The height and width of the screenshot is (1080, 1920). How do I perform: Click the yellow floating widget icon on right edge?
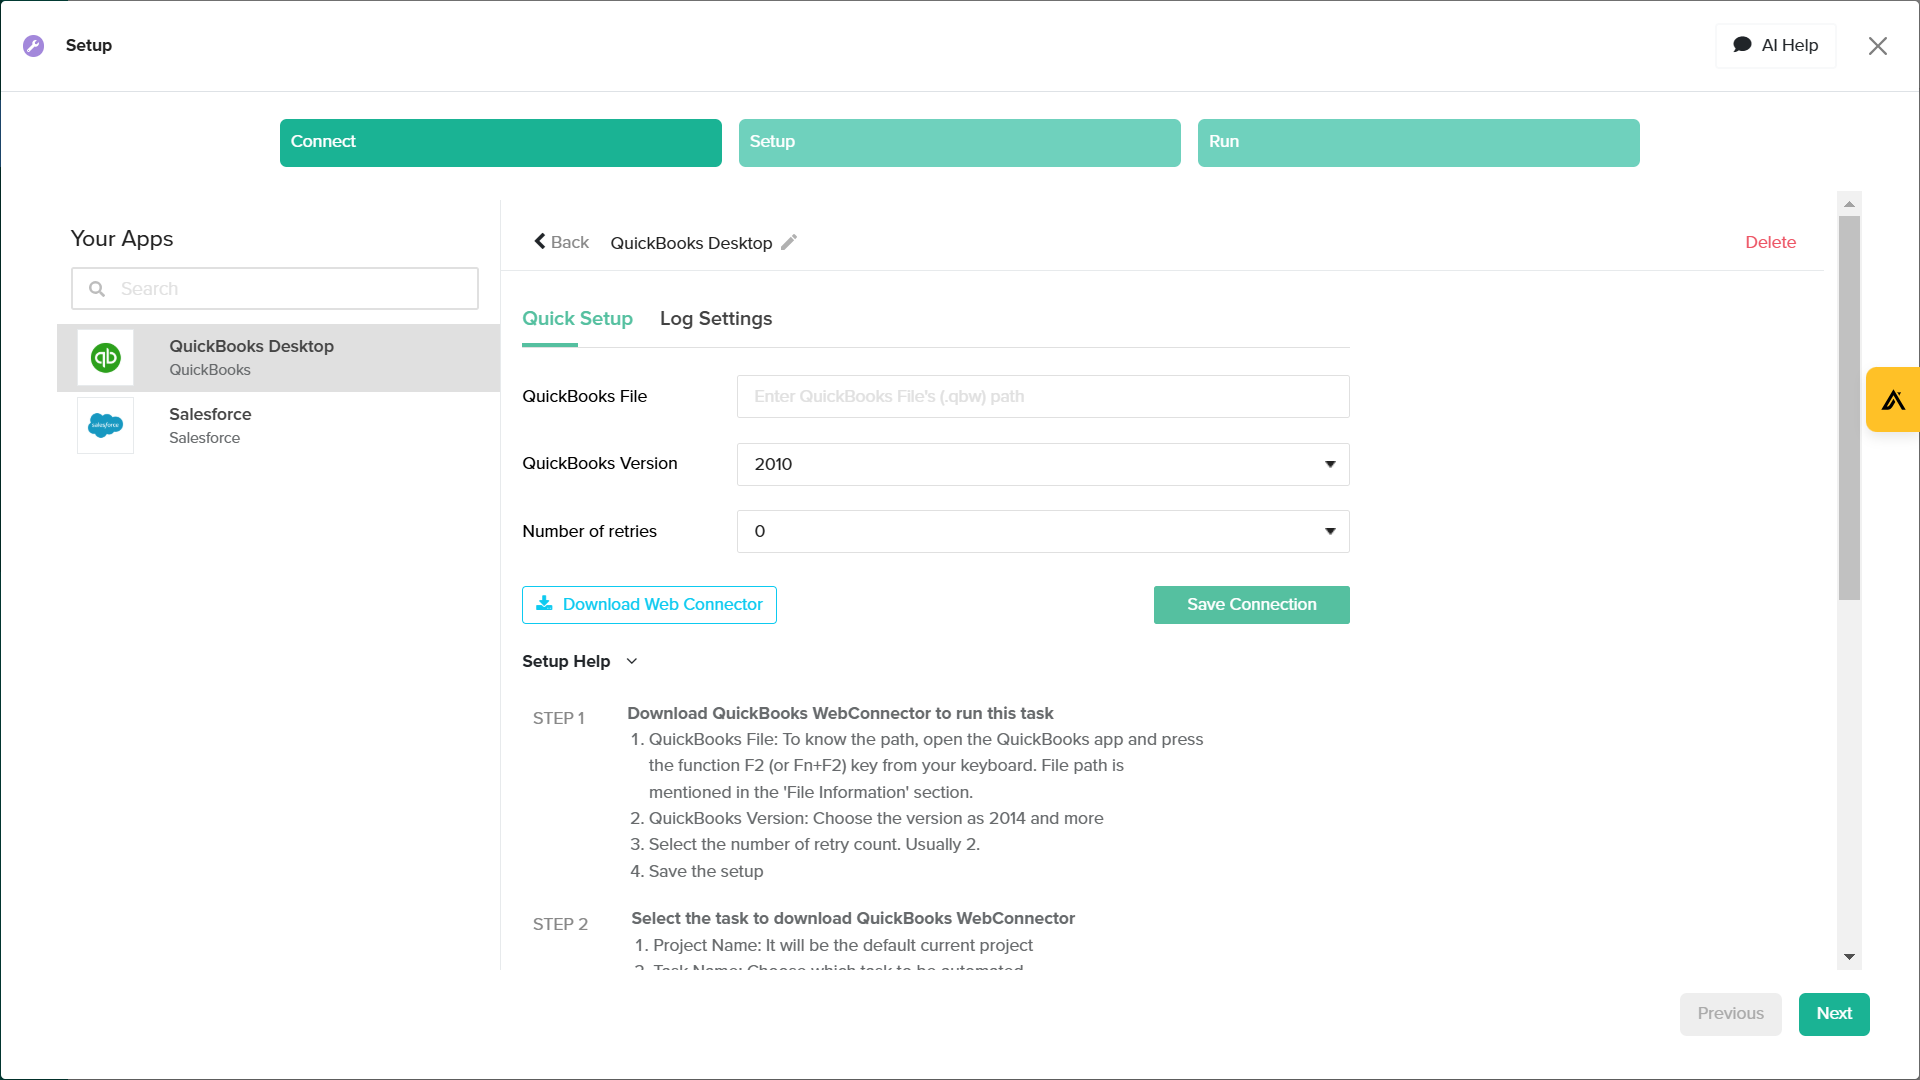1893,400
